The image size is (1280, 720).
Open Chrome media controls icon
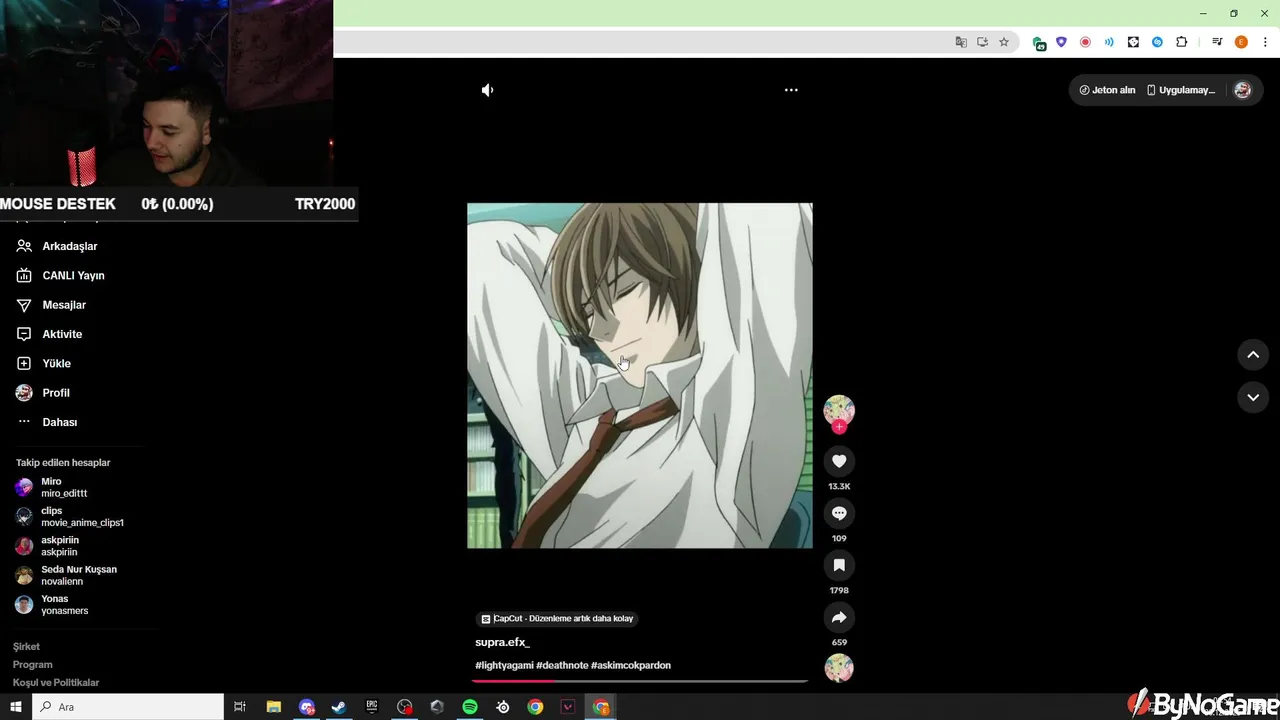tap(1217, 42)
